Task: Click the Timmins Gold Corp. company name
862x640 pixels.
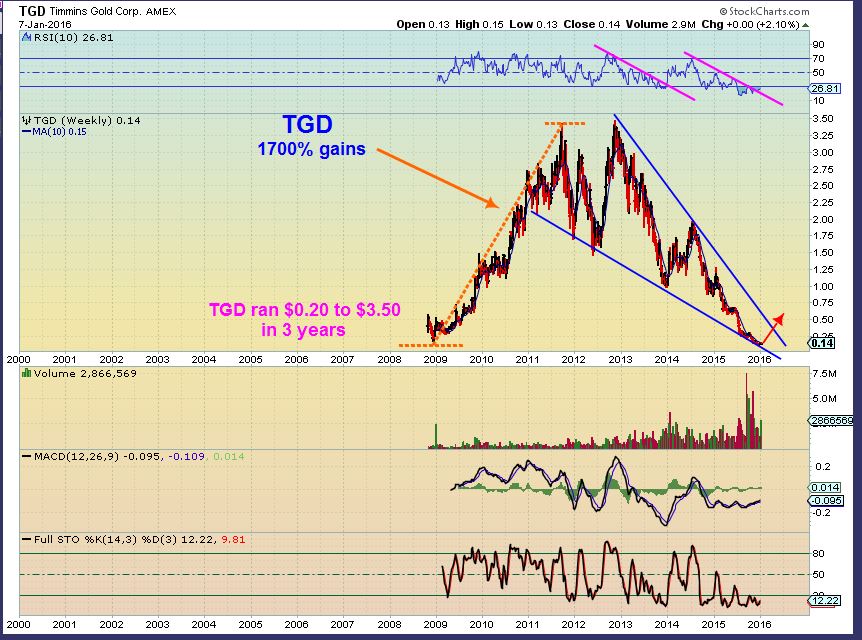Action: coord(96,11)
